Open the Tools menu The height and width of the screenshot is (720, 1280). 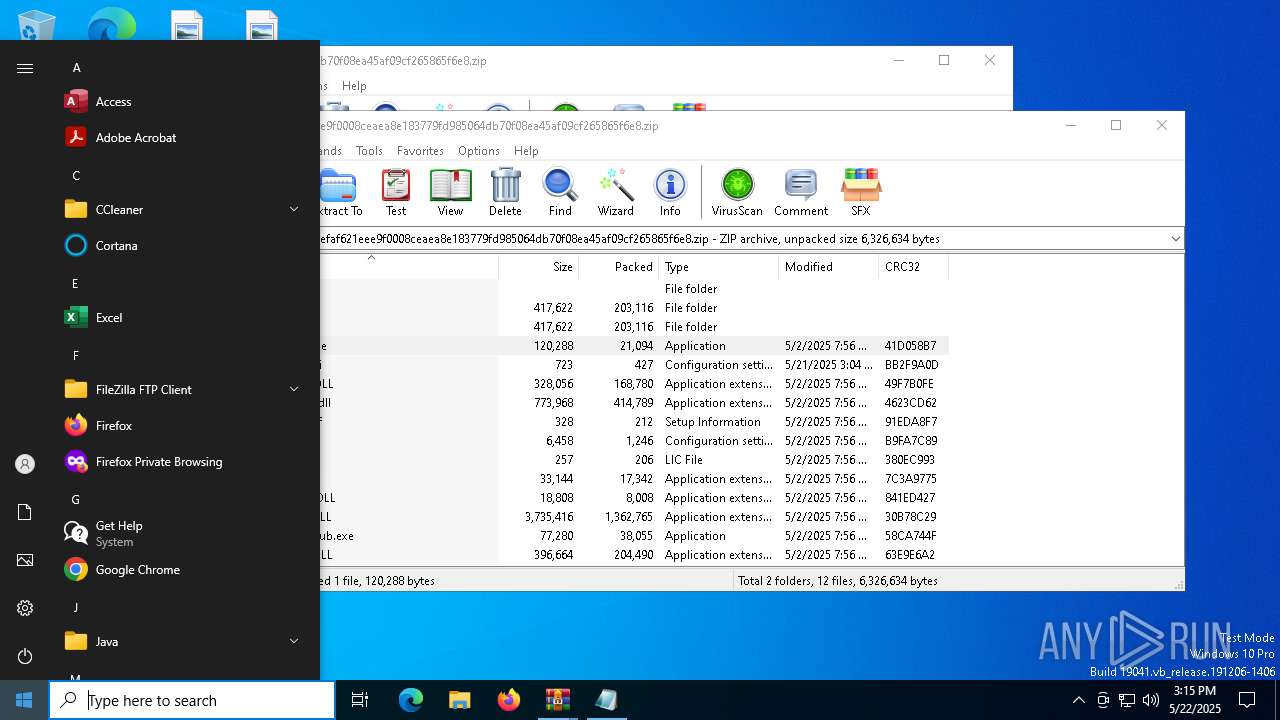pyautogui.click(x=369, y=151)
